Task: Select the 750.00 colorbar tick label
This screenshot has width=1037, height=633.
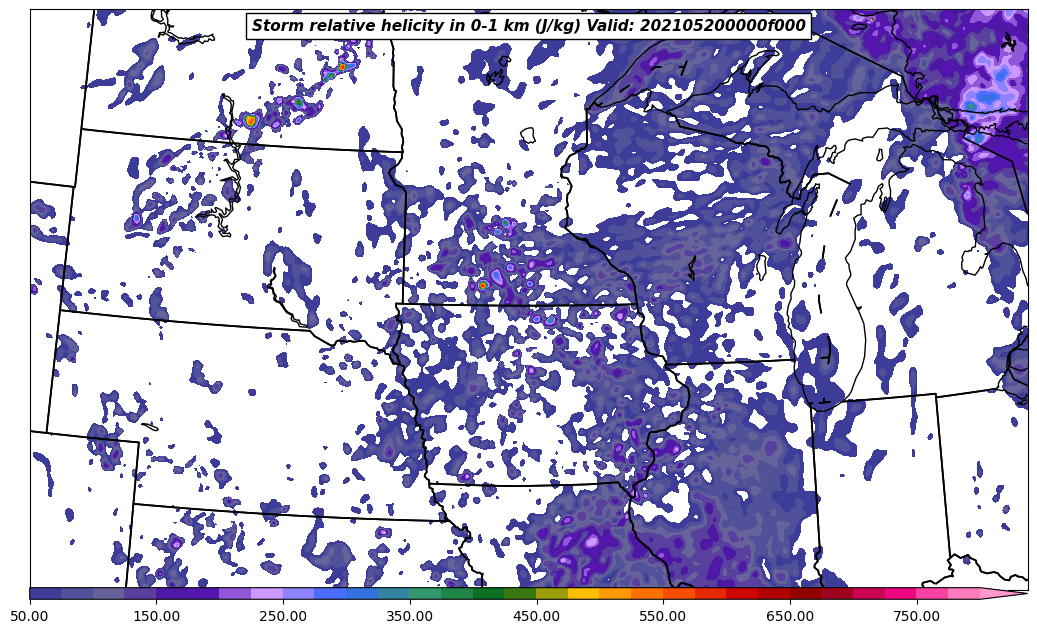Action: pyautogui.click(x=916, y=616)
